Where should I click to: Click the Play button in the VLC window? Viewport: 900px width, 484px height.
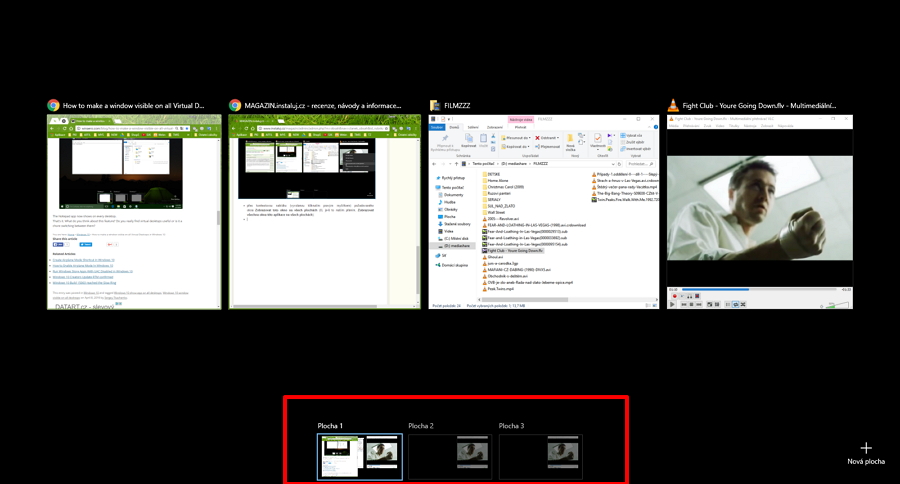672,304
